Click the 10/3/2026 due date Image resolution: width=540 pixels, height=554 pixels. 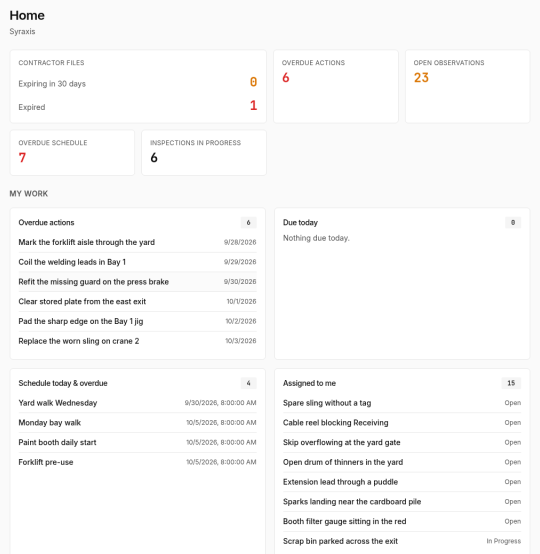pyautogui.click(x=241, y=341)
